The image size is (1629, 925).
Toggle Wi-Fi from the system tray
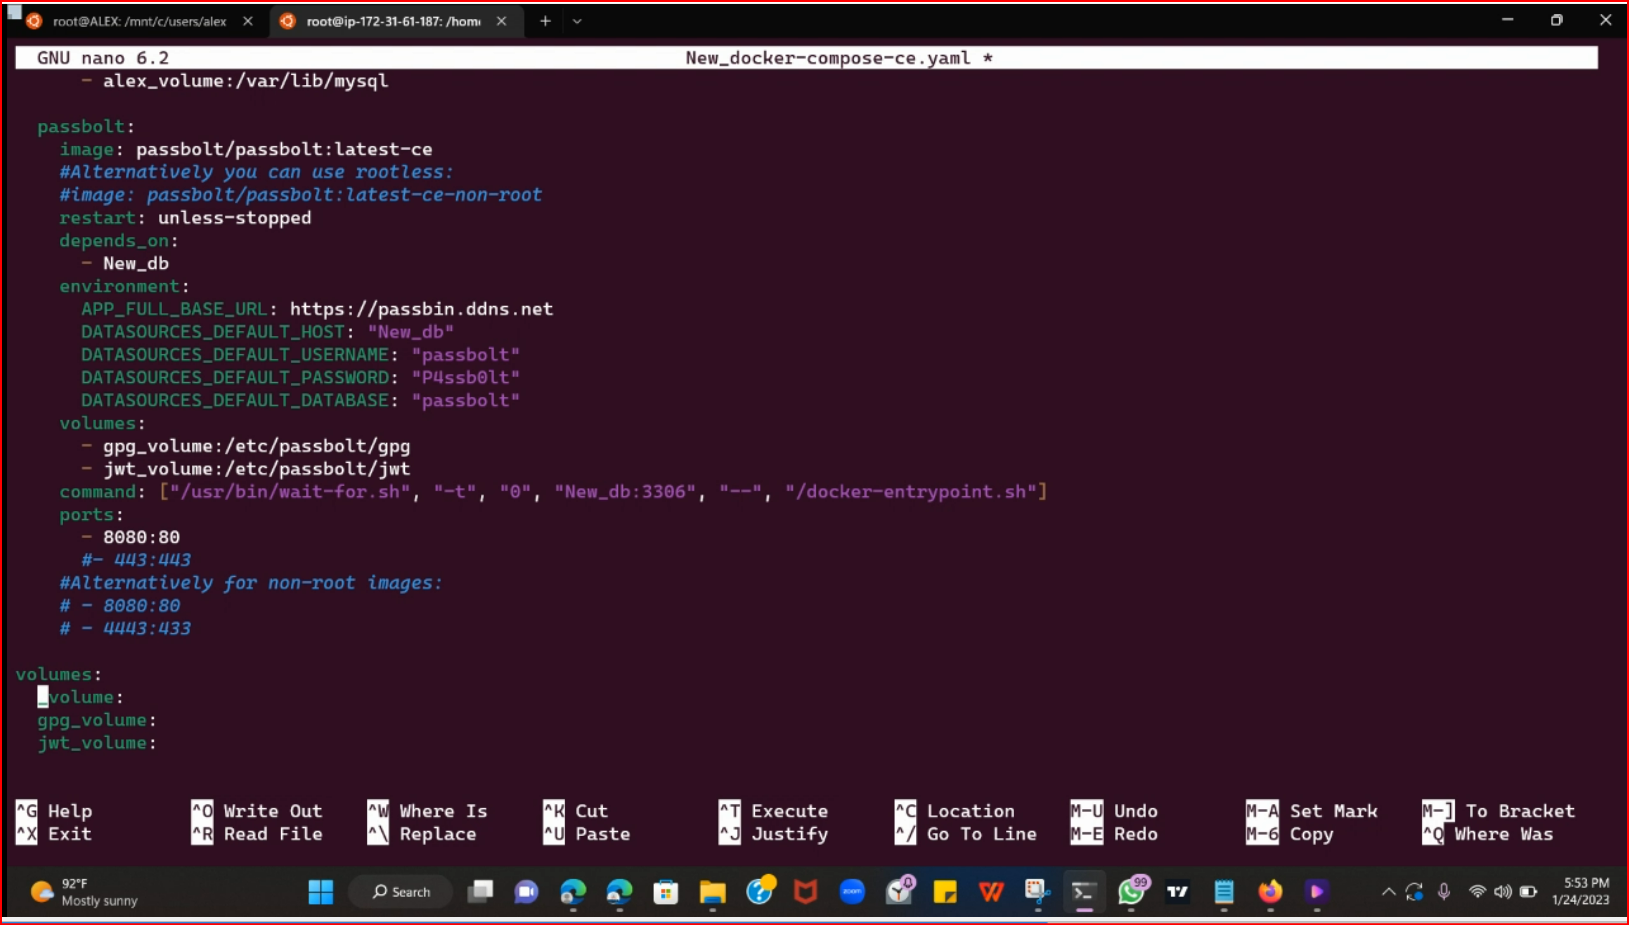point(1477,892)
